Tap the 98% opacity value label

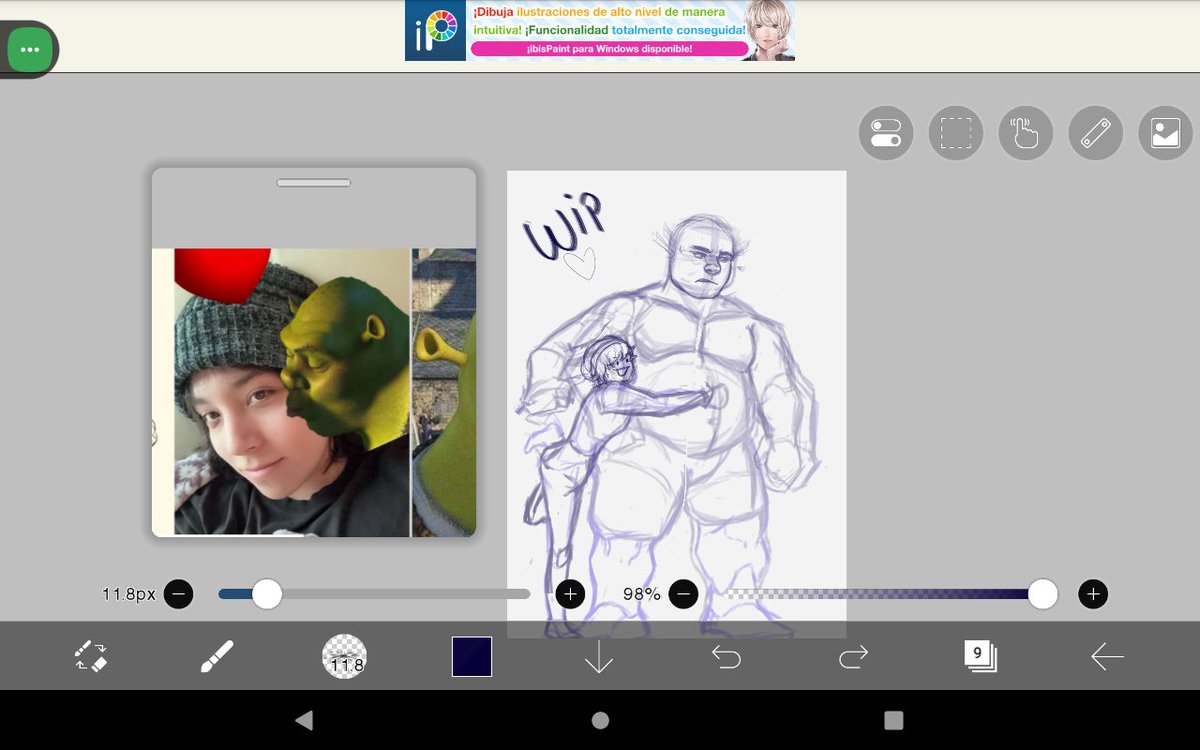(641, 594)
